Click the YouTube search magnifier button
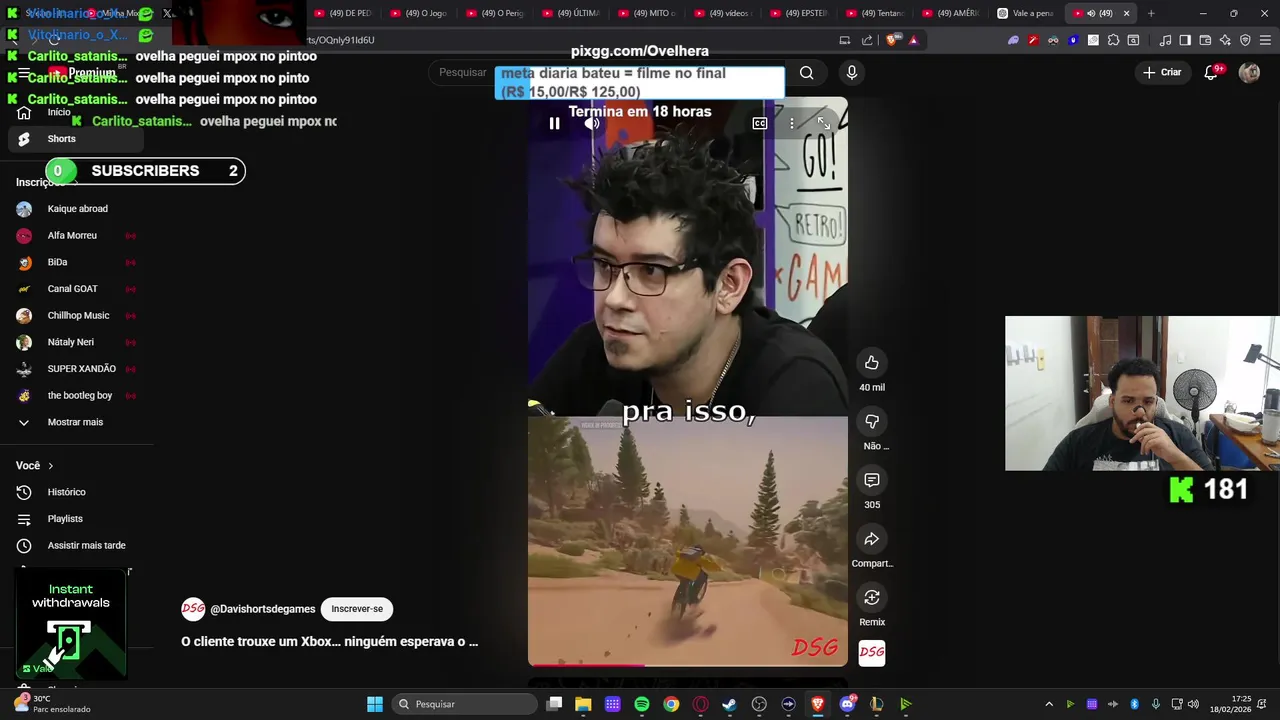Screen dimensions: 1280x720 point(806,72)
